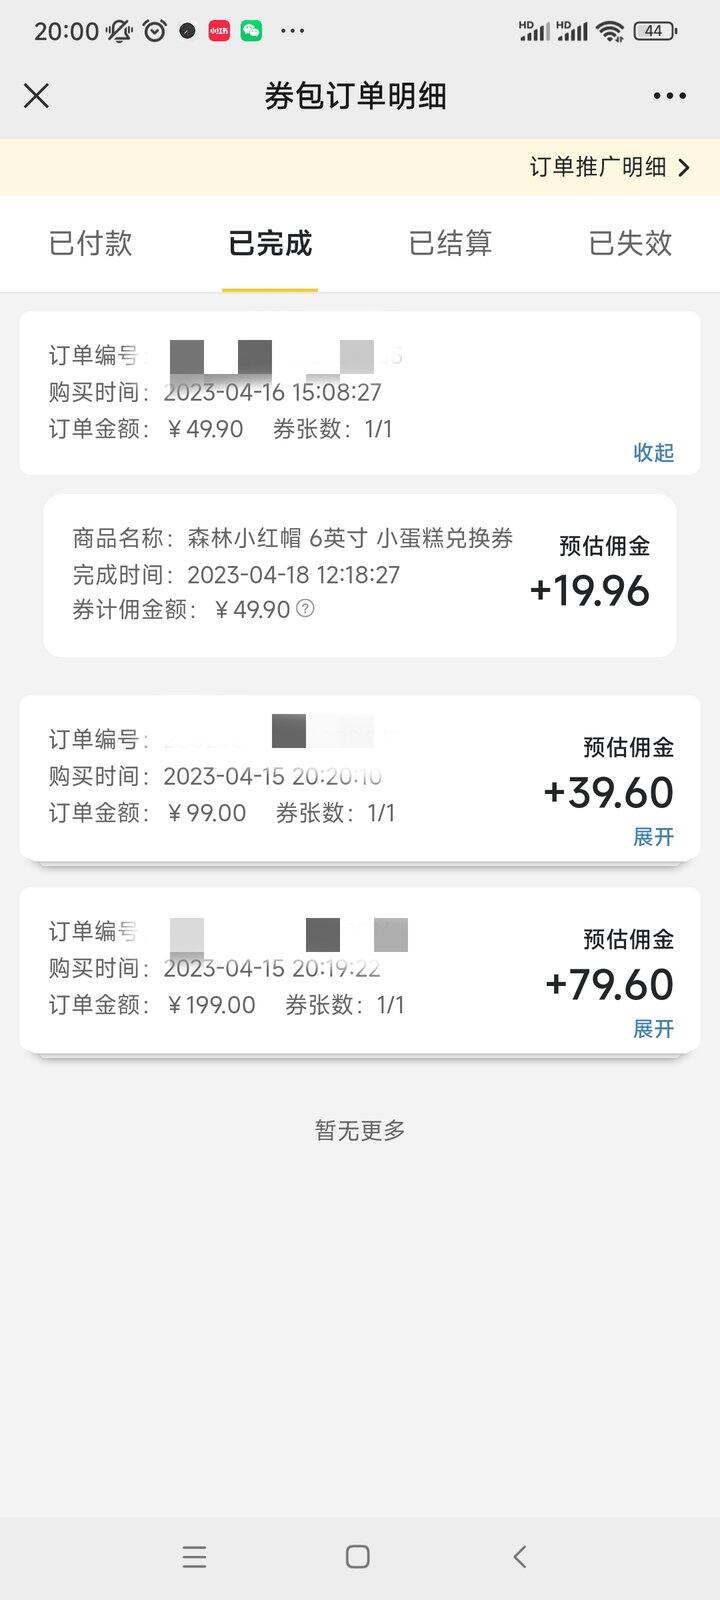720x1600 pixels.
Task: Collapse the first order with 收起
Action: pos(654,452)
